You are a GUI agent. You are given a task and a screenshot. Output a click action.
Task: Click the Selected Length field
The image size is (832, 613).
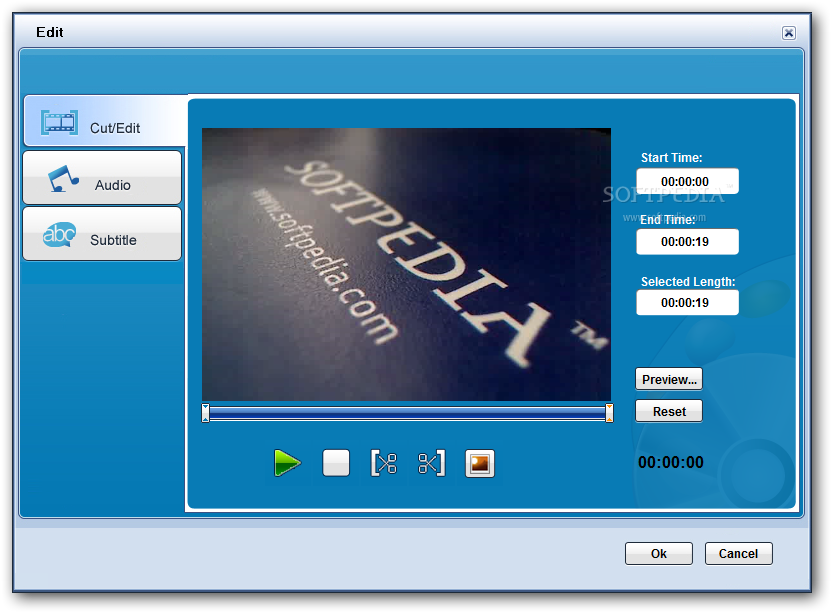point(687,303)
